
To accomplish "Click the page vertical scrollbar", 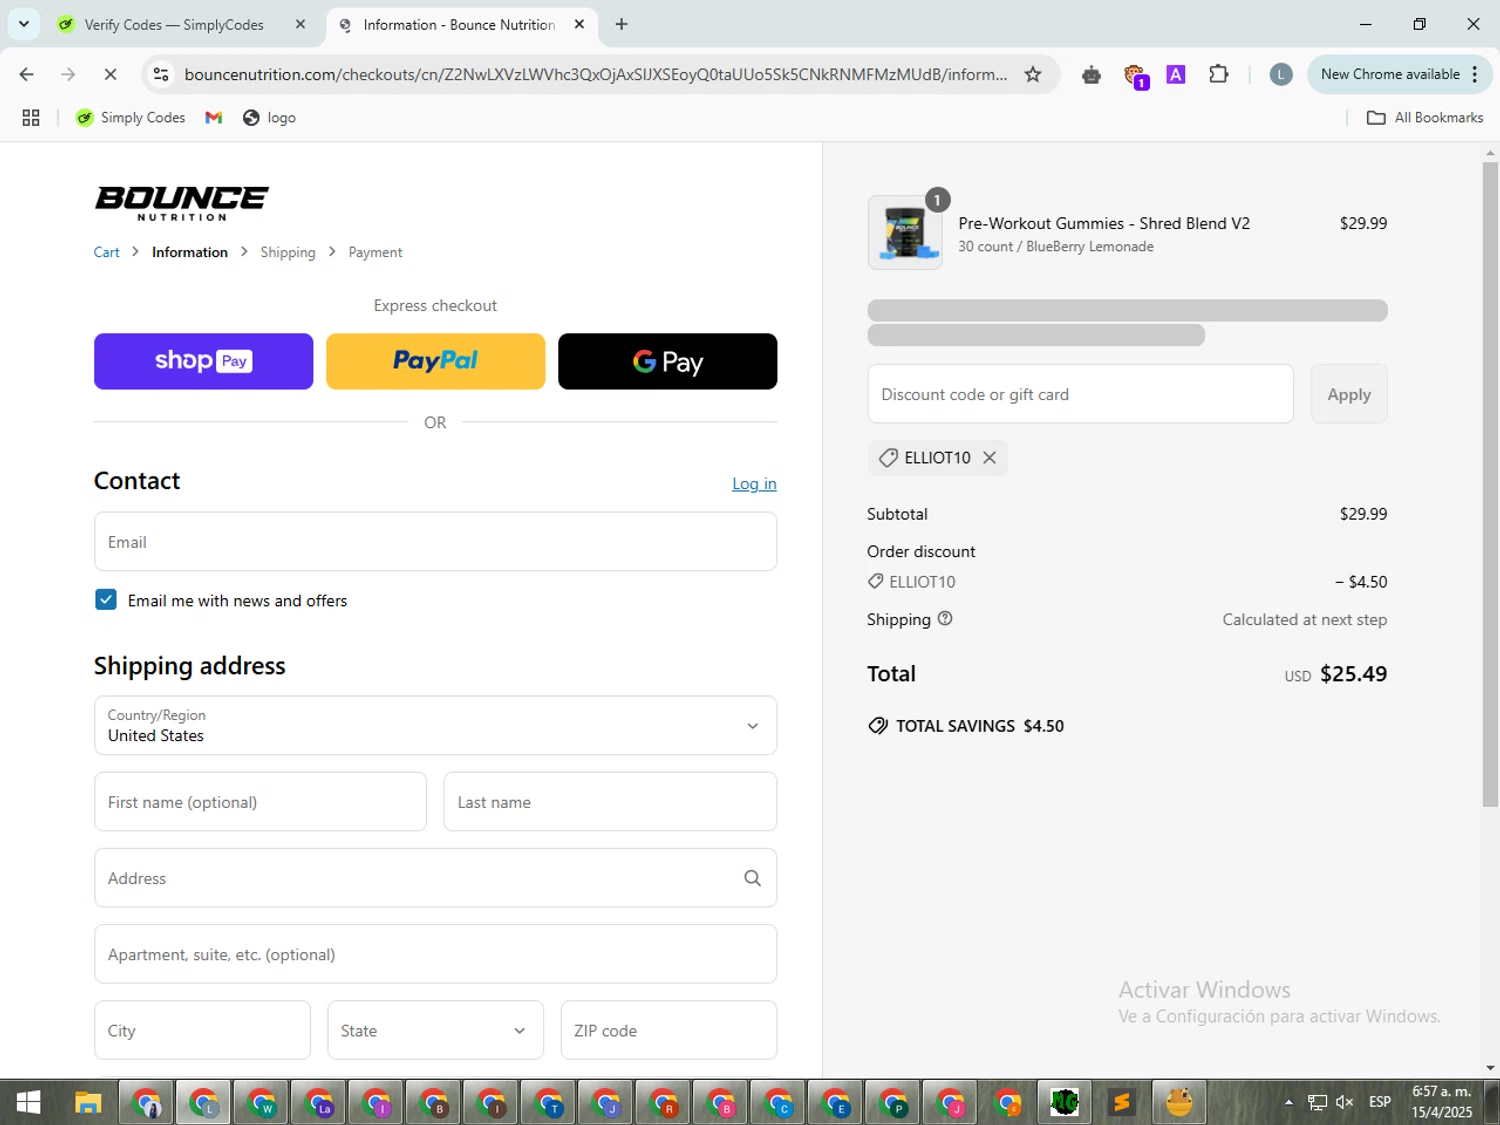I will pos(1490,484).
